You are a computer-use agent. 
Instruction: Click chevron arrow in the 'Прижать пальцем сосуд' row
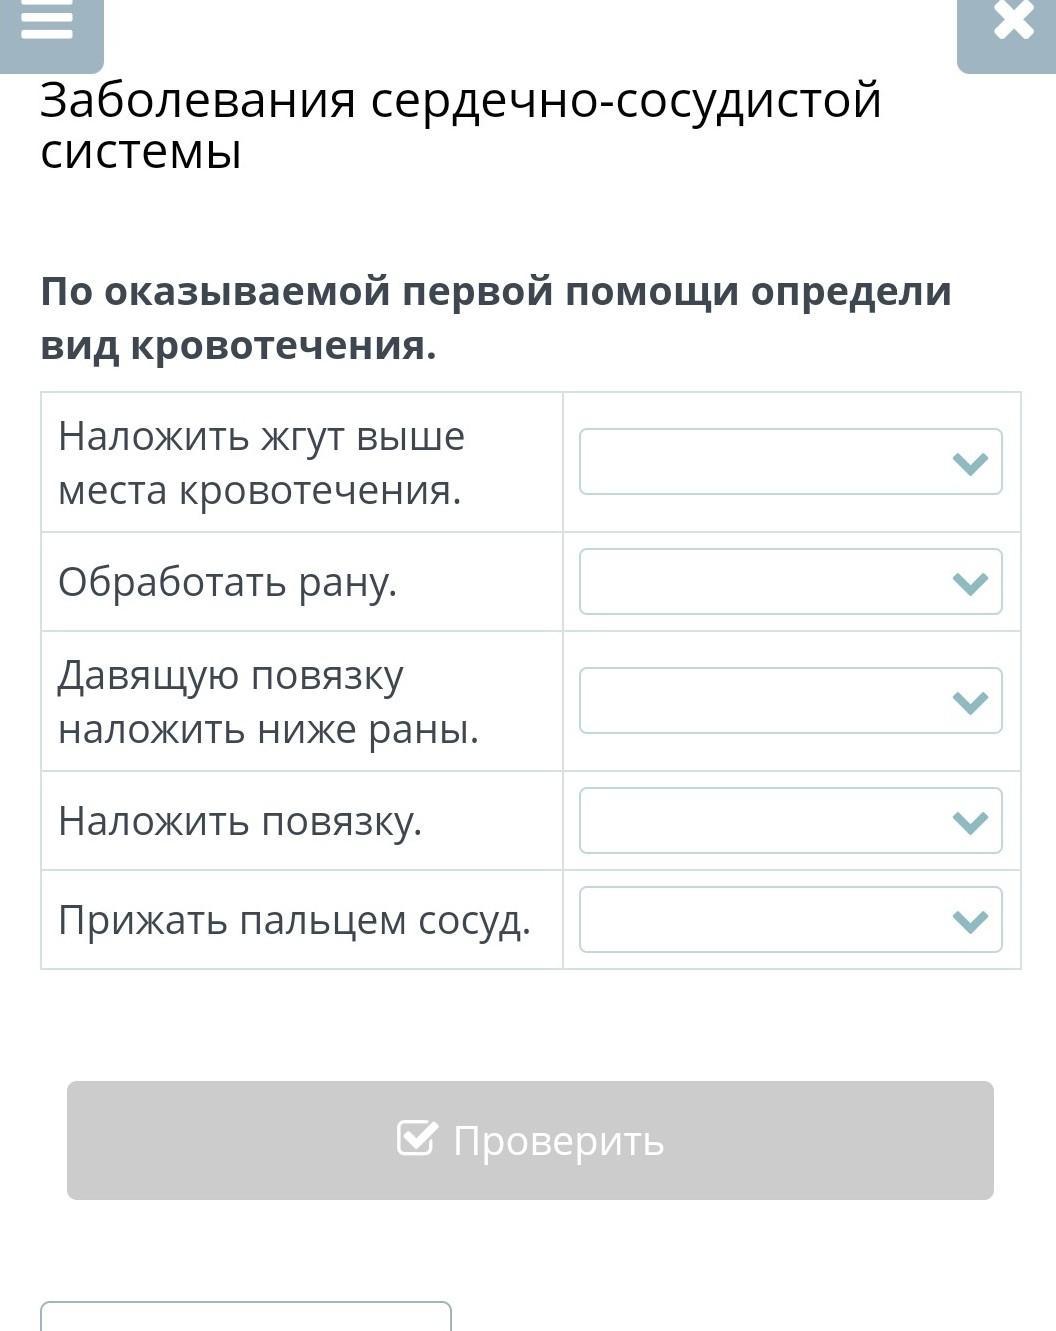[970, 920]
